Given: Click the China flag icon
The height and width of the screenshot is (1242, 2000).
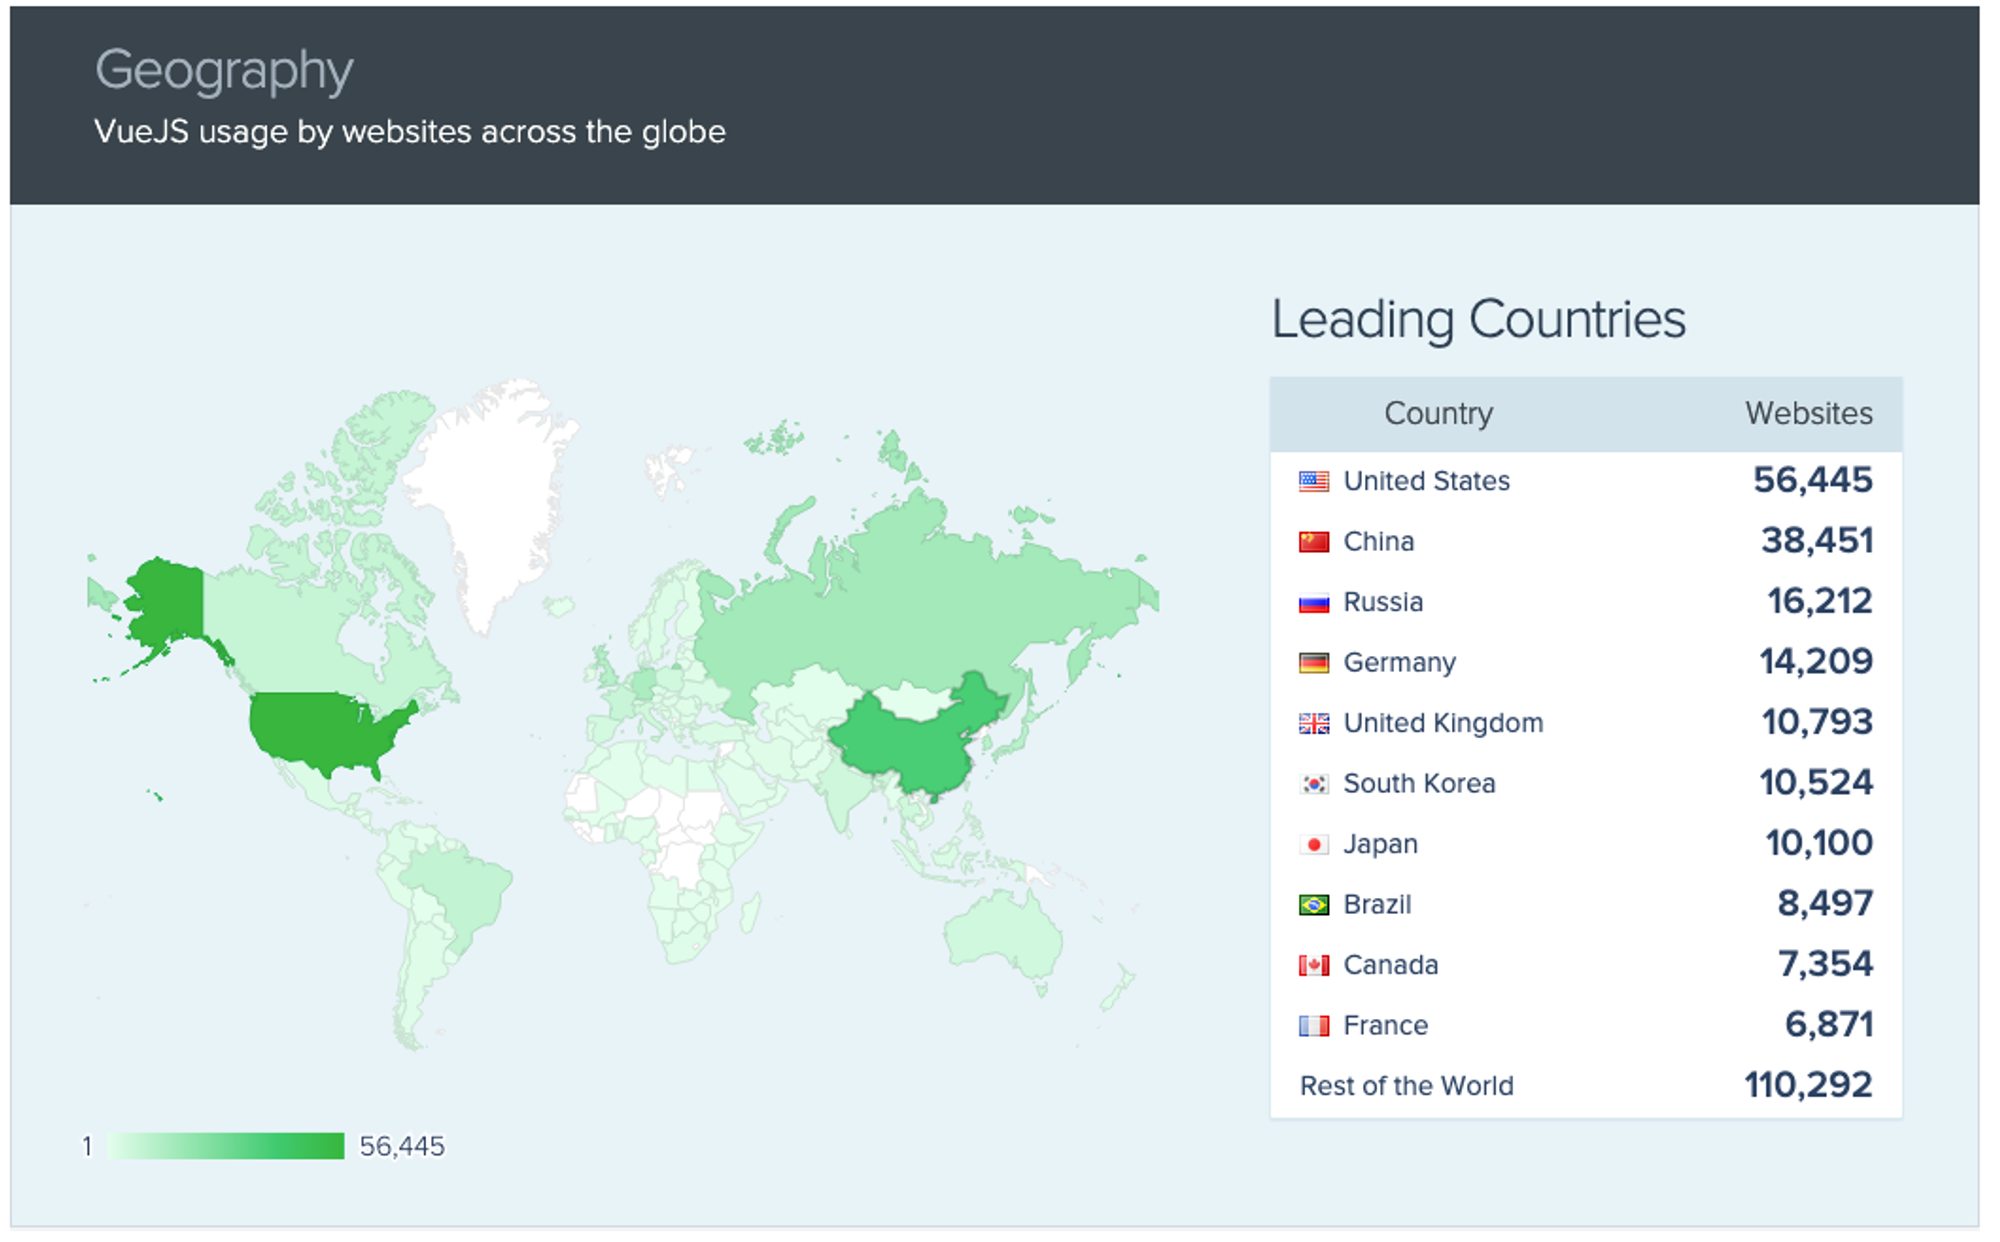Looking at the screenshot, I should tap(1313, 542).
